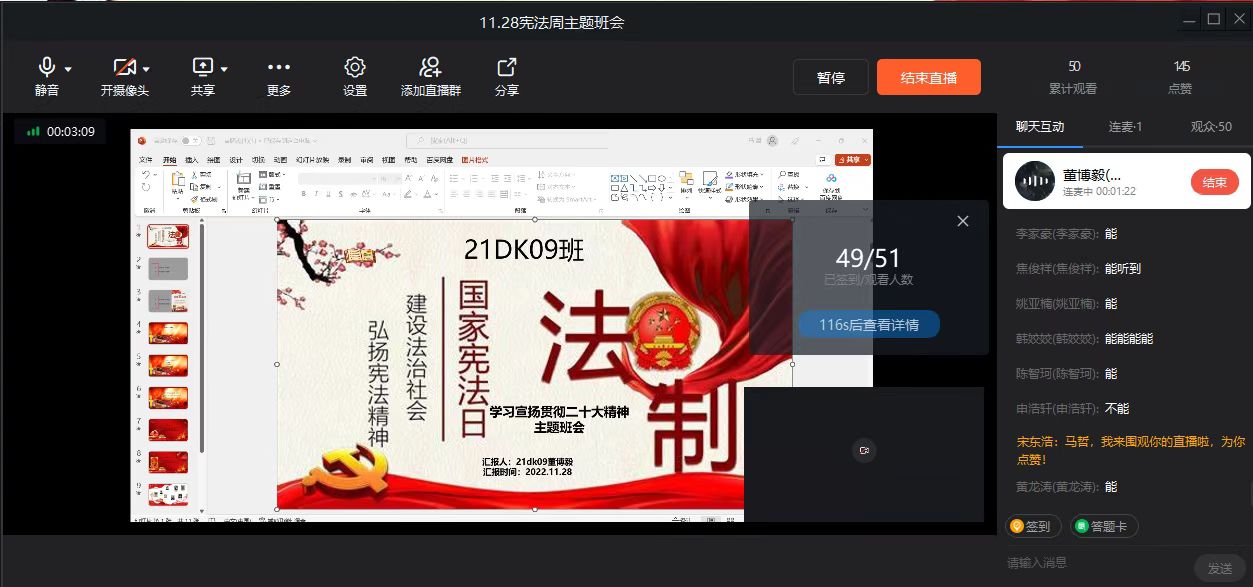Switch to the 连麦·1 tab

[x=1125, y=127]
